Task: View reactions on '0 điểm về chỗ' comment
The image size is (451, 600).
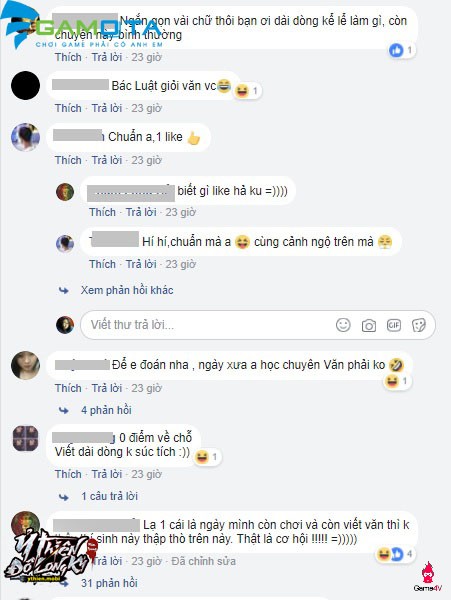Action: coord(207,457)
